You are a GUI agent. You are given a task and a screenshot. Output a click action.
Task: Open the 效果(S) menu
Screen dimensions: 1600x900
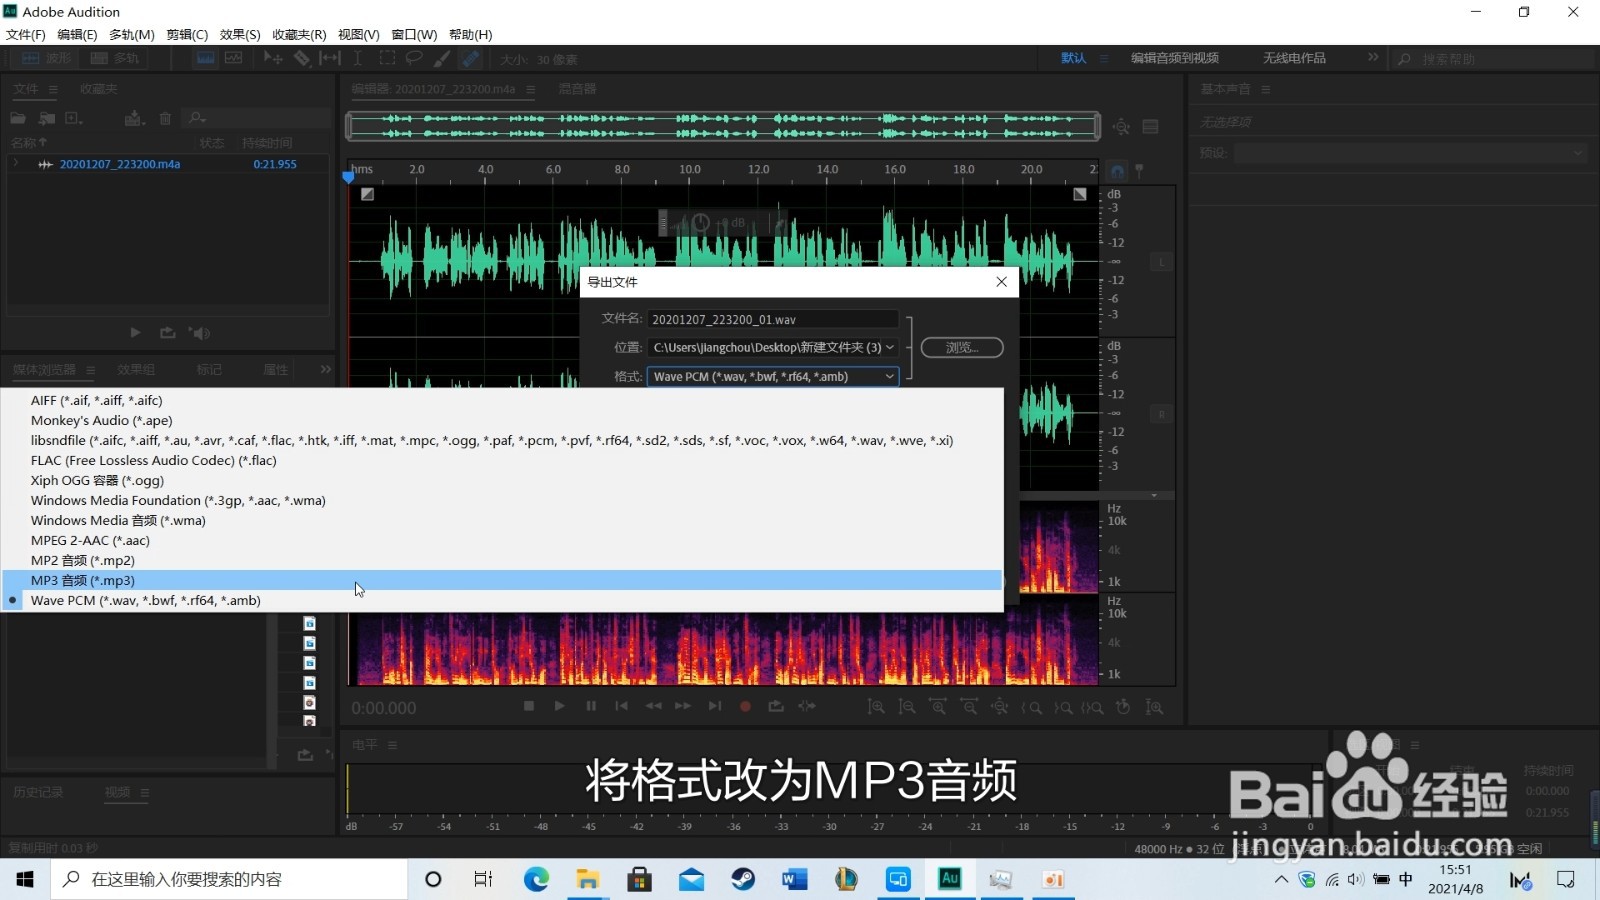click(240, 34)
